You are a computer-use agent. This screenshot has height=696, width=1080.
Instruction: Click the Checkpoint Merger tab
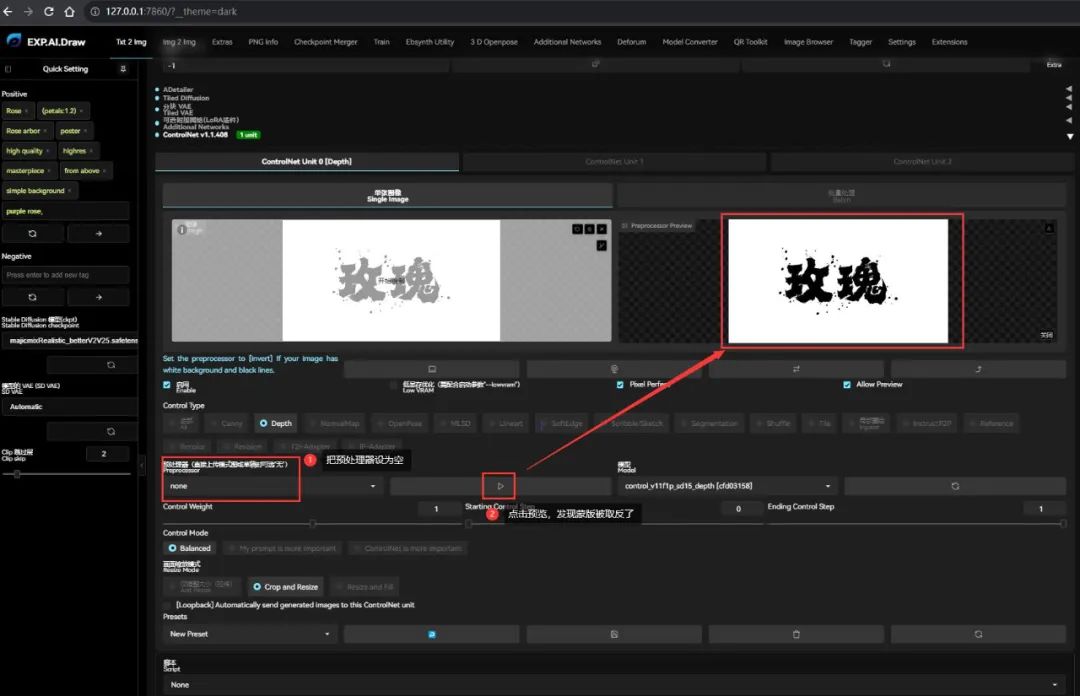tap(325, 42)
